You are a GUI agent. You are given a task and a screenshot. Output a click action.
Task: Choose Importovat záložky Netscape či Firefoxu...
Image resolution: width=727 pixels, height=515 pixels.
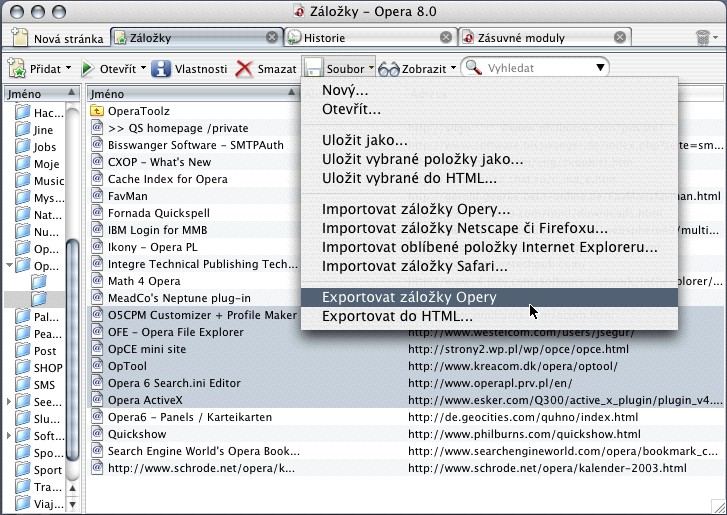[x=489, y=228]
